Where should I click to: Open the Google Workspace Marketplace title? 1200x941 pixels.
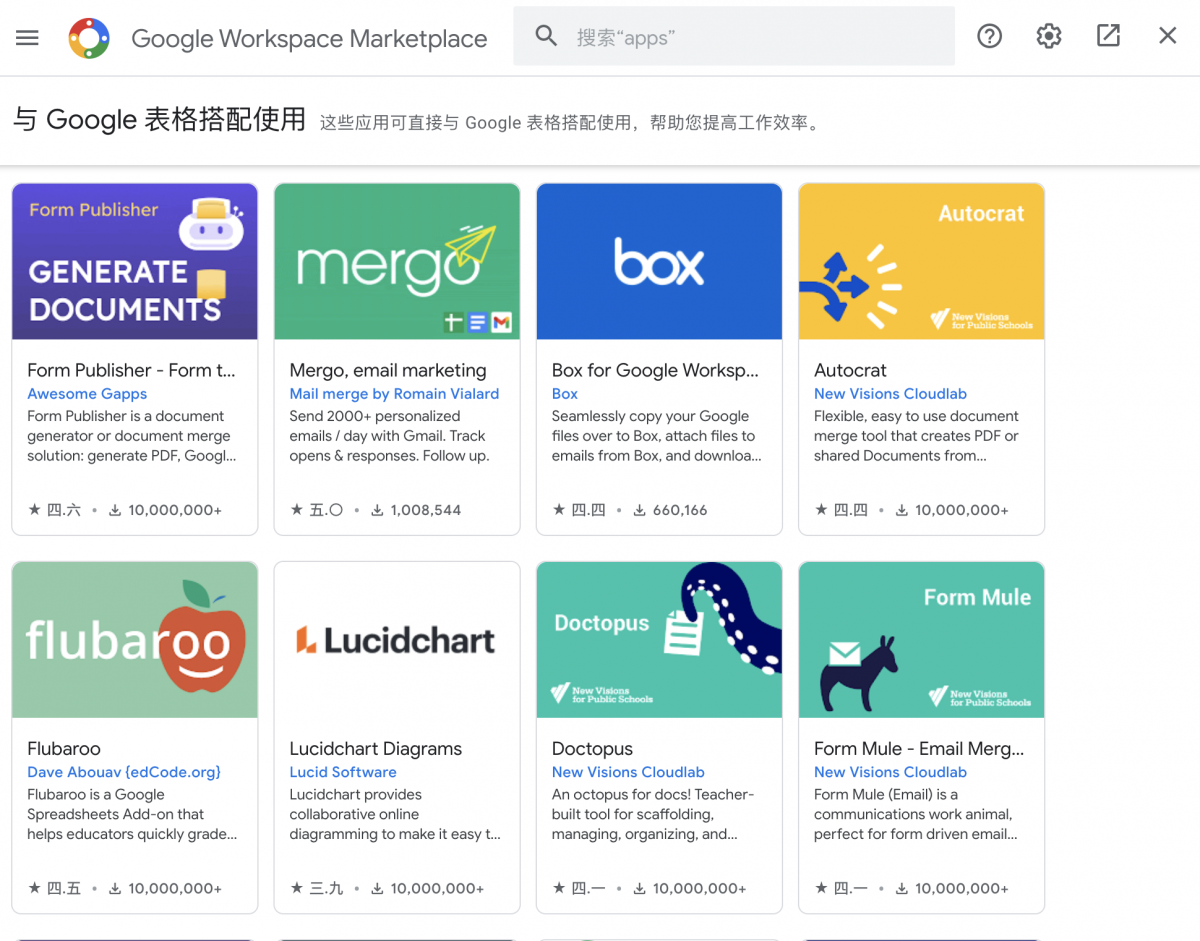[x=309, y=39]
